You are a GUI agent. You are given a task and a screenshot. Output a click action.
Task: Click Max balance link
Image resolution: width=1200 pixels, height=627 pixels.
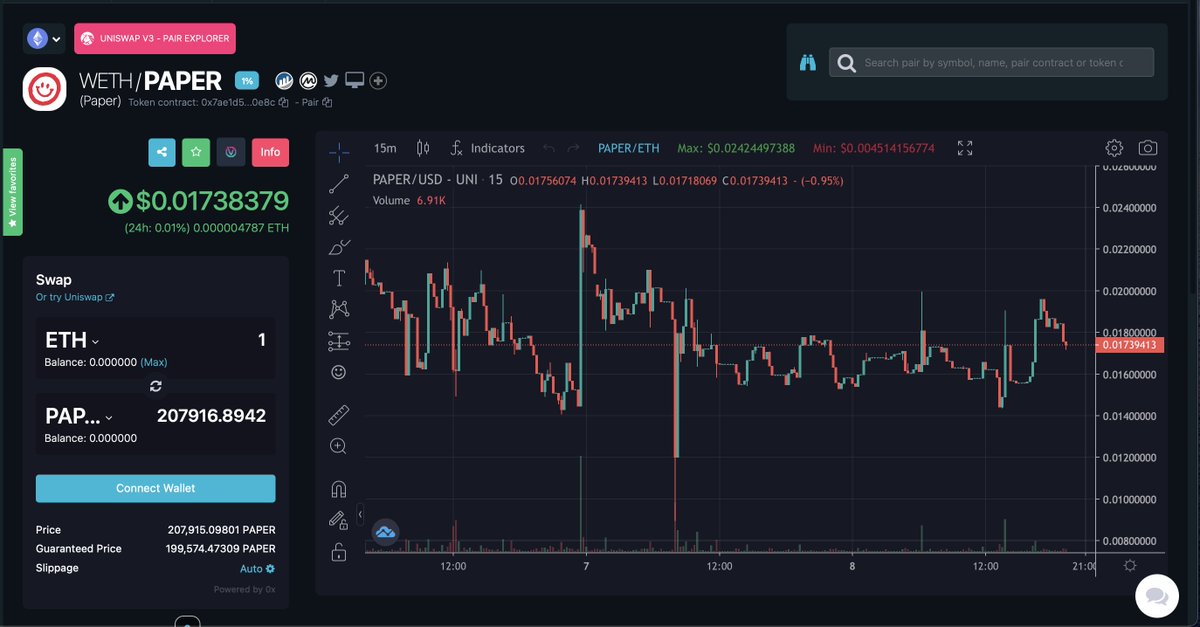click(154, 361)
